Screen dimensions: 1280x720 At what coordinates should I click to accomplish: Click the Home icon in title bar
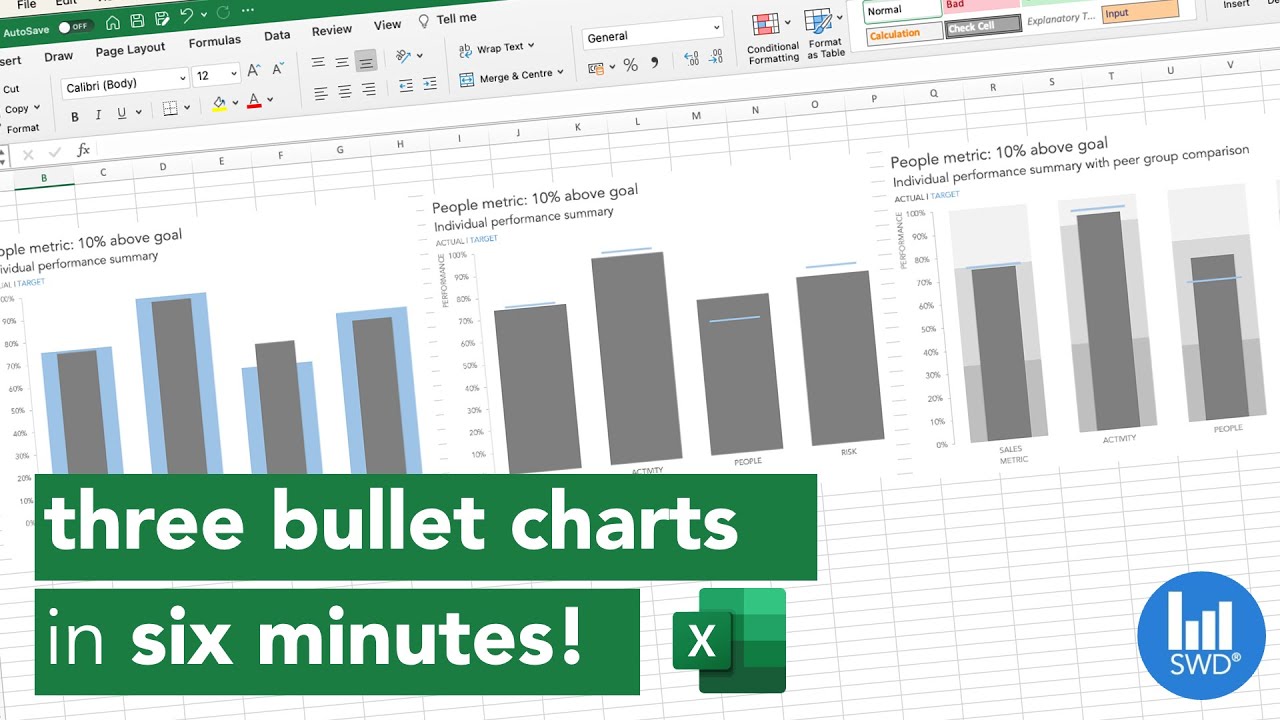112,22
